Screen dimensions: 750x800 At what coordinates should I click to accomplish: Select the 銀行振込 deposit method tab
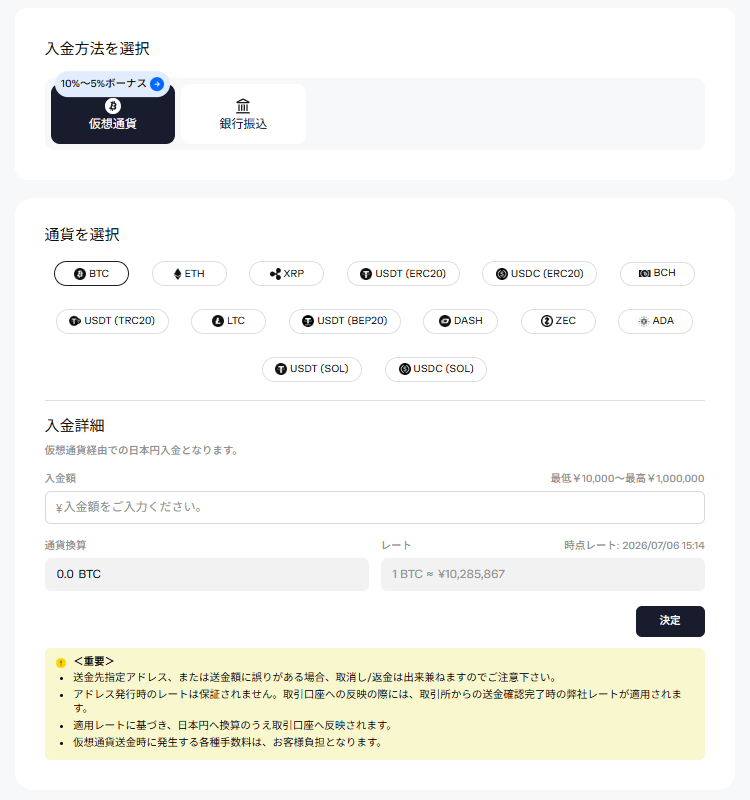(243, 114)
